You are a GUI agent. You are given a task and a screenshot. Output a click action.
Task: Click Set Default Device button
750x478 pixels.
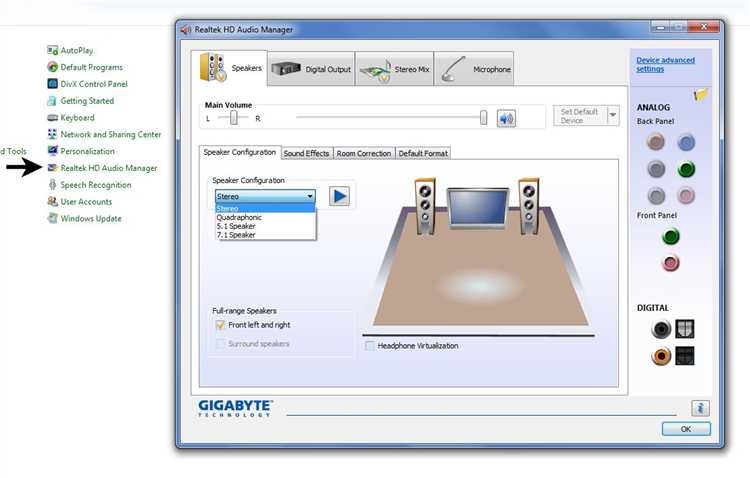[x=580, y=116]
